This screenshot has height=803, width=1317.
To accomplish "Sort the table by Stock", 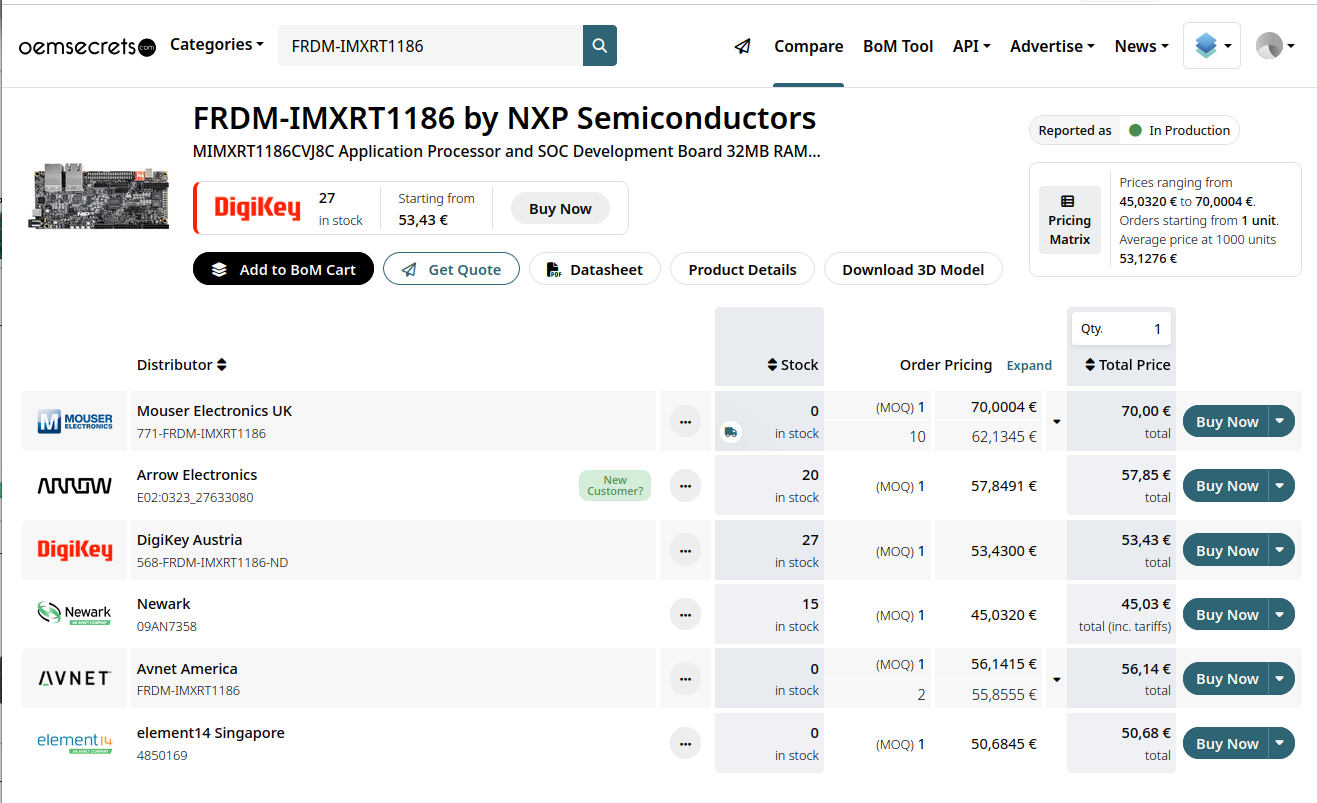I will click(x=792, y=365).
